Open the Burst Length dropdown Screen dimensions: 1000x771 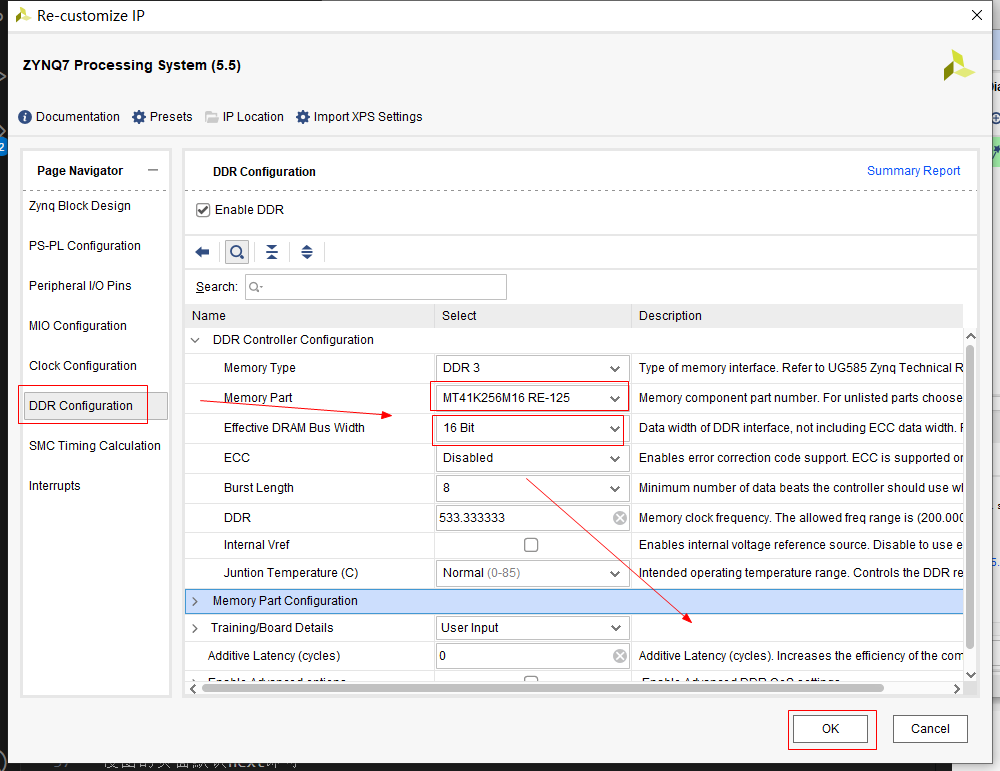533,488
